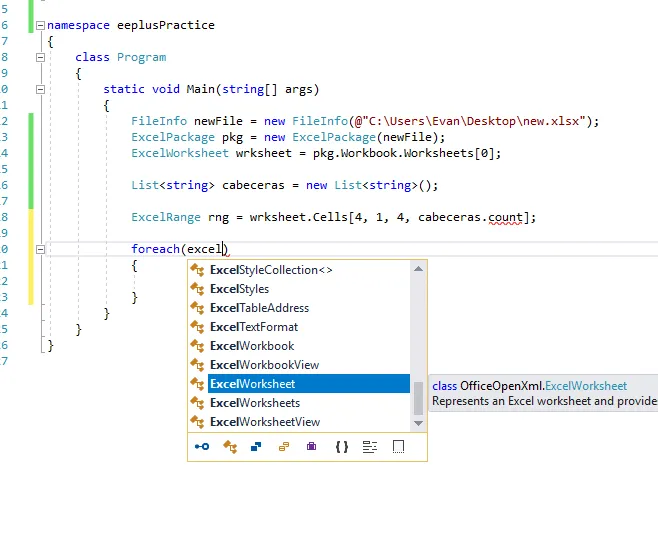This screenshot has height=551, width=658.
Task: Click 'Worksheets[0]' indexer in code
Action: [x=449, y=153]
